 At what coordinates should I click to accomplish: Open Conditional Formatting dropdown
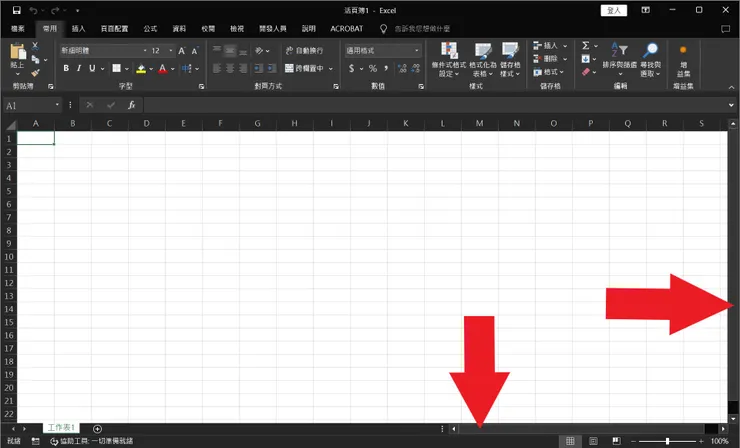point(448,59)
